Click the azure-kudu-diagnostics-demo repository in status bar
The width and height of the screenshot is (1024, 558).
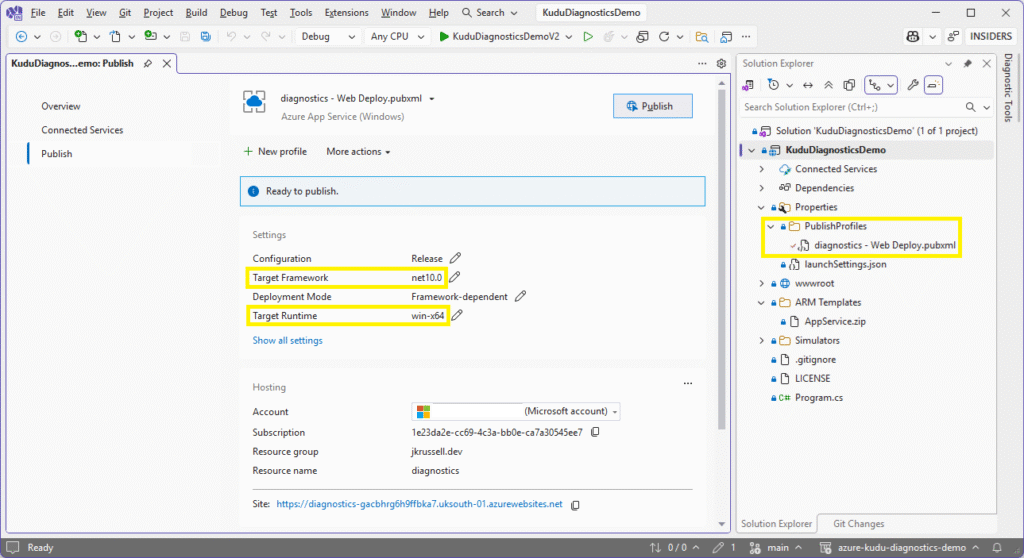click(900, 548)
